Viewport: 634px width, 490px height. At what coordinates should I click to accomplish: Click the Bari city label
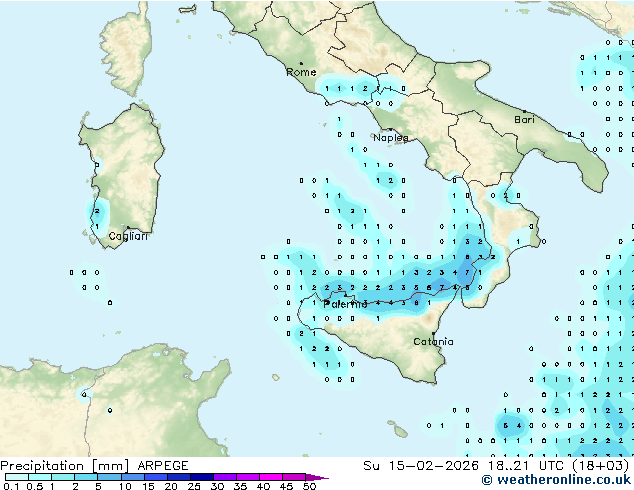point(524,119)
